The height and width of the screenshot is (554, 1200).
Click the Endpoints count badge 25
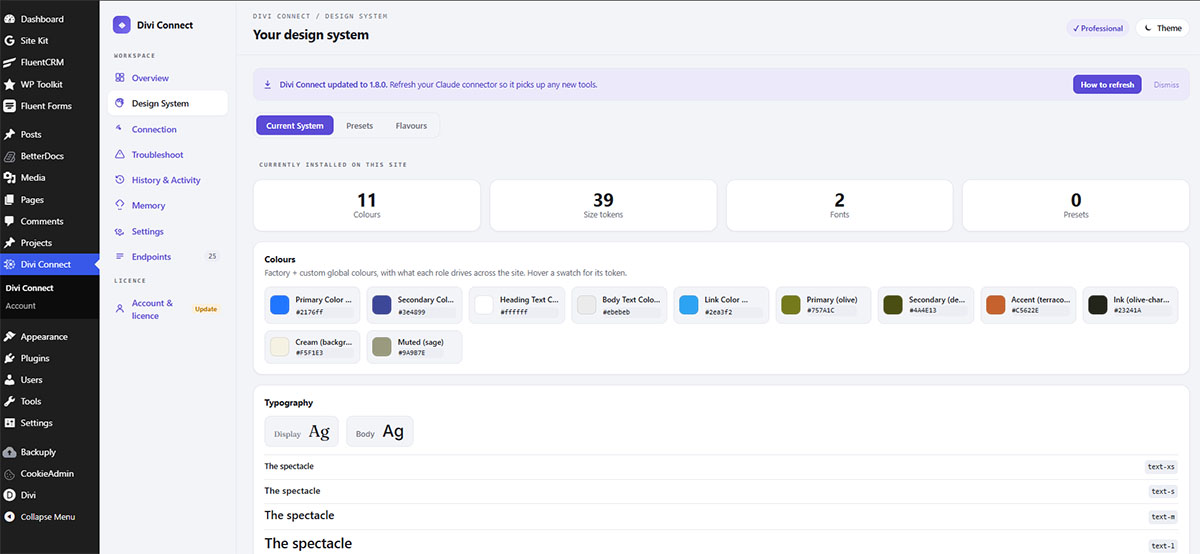(212, 257)
